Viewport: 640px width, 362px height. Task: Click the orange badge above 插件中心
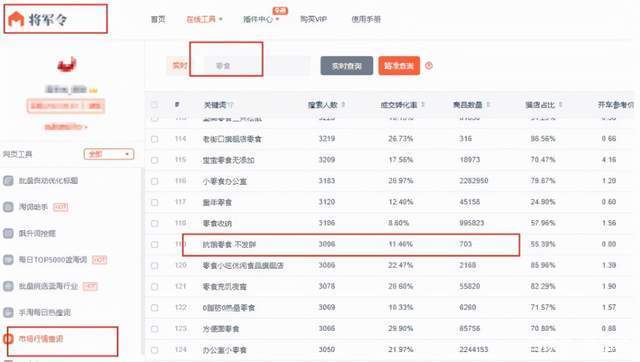(280, 11)
